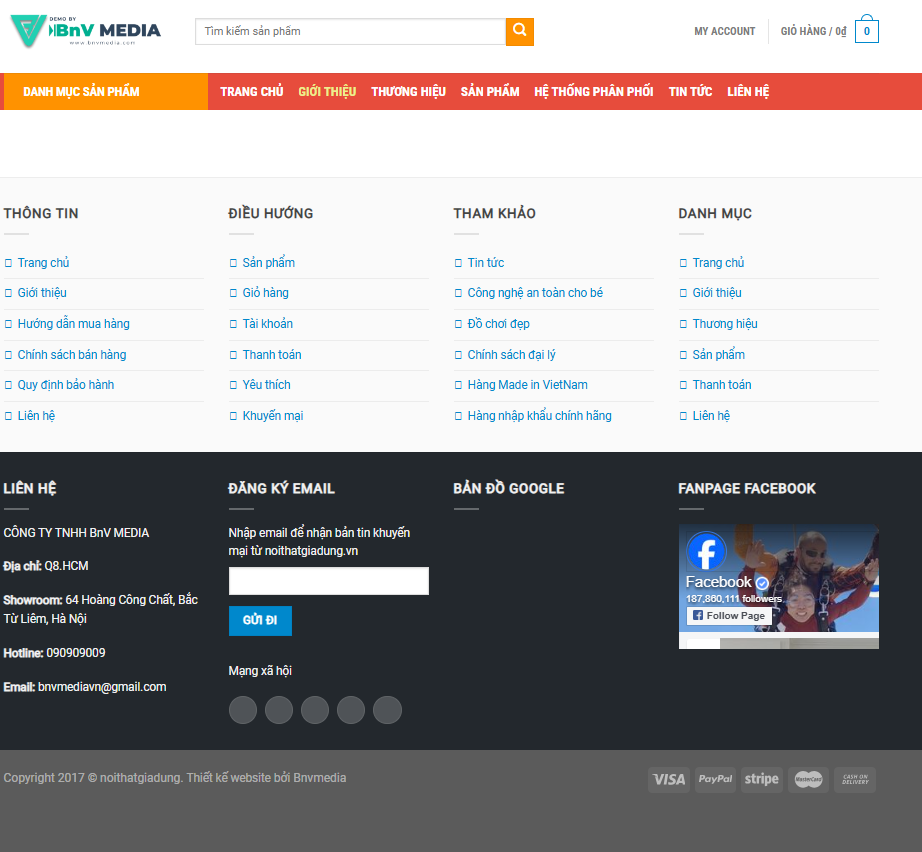Click CÔNG TY TNHH BnV MEDIA text
The image size is (922, 852).
click(76, 533)
